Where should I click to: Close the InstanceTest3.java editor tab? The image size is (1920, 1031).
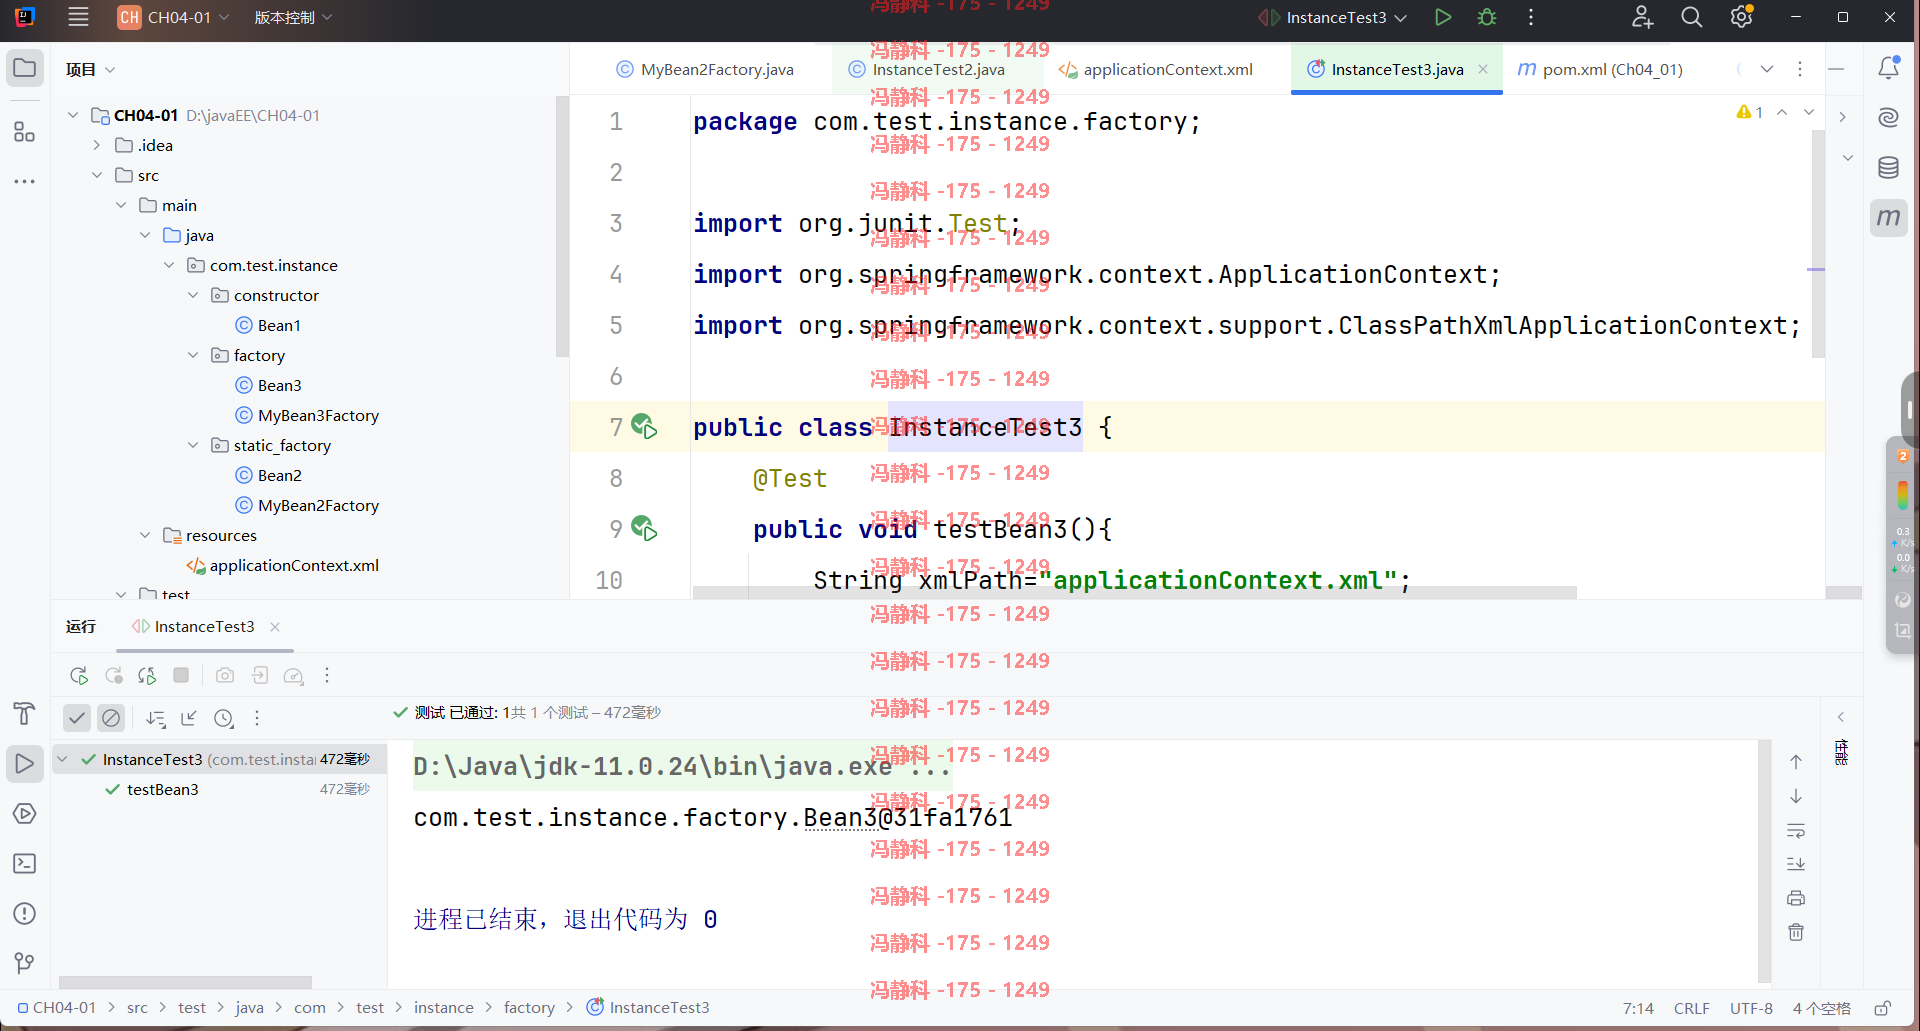1483,69
